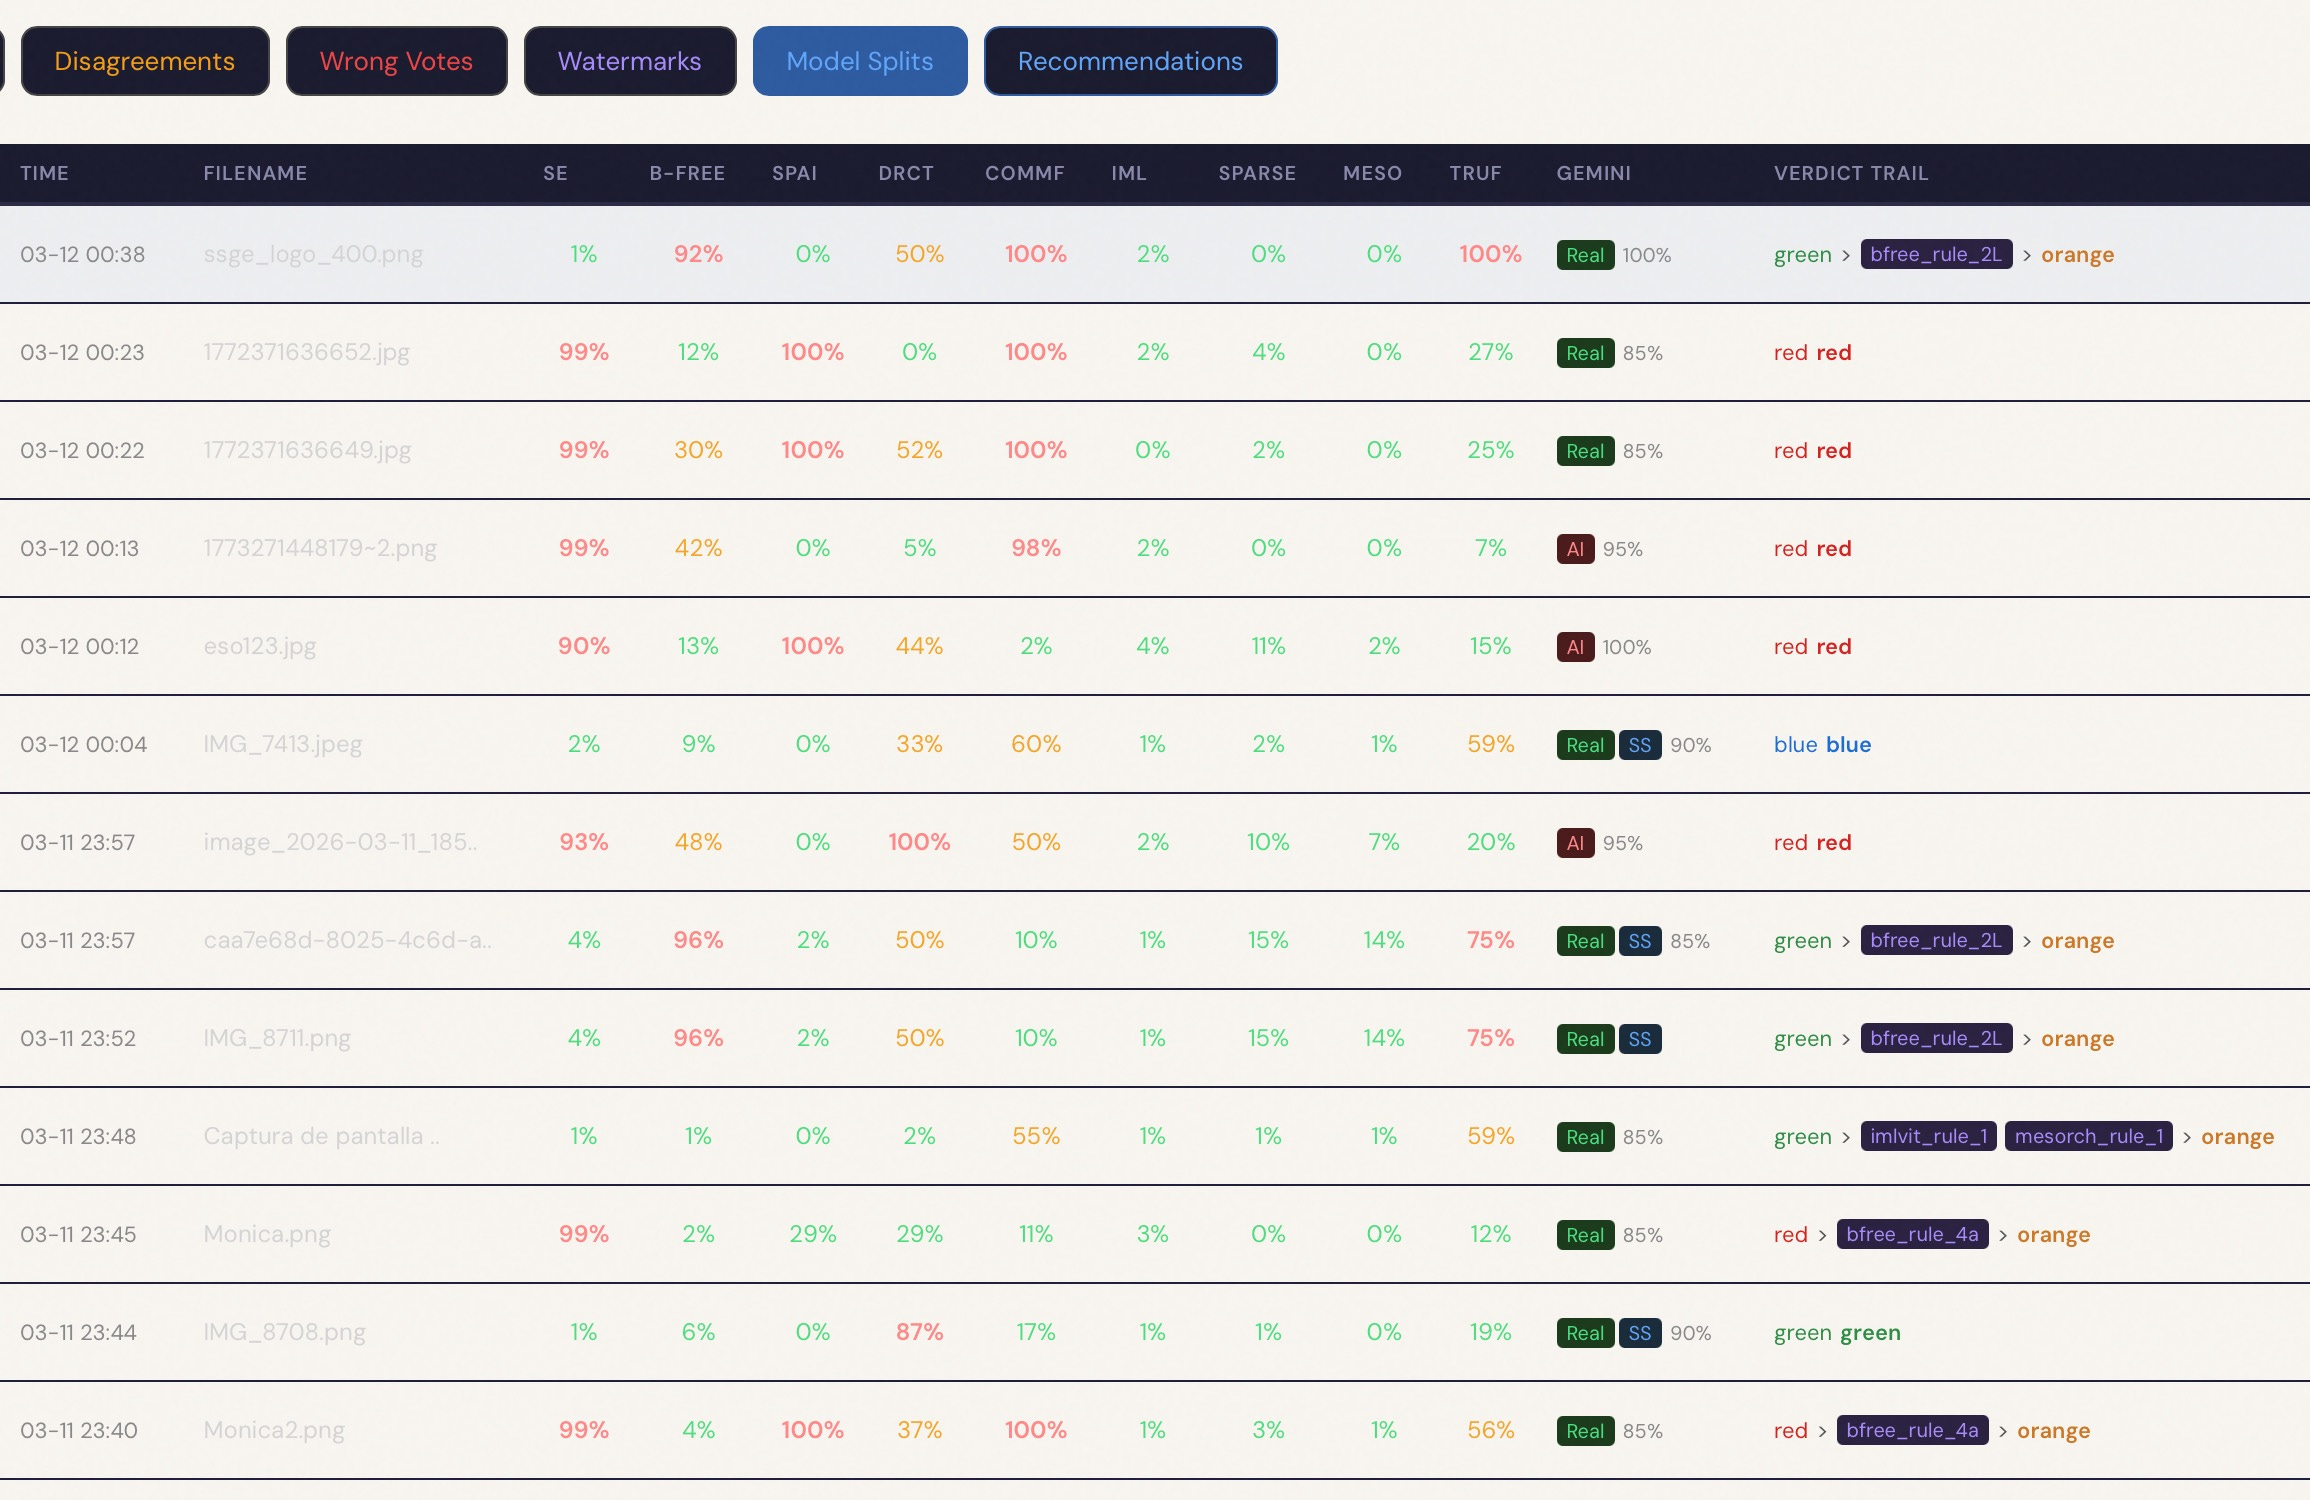Viewport: 2310px width, 1500px height.
Task: Select the Model Splits tab
Action: pos(859,61)
